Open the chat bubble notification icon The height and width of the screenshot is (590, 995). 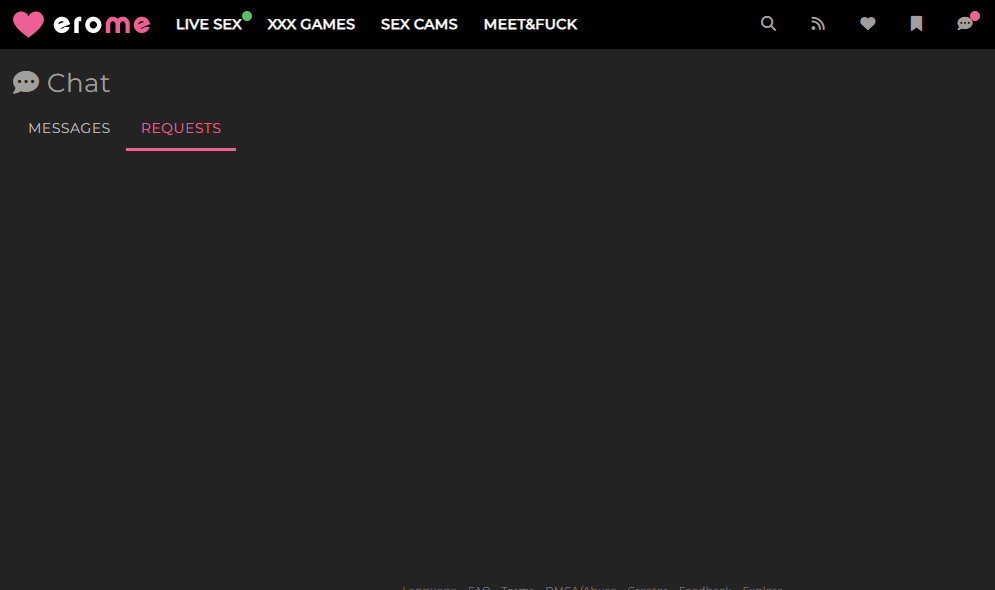(965, 23)
